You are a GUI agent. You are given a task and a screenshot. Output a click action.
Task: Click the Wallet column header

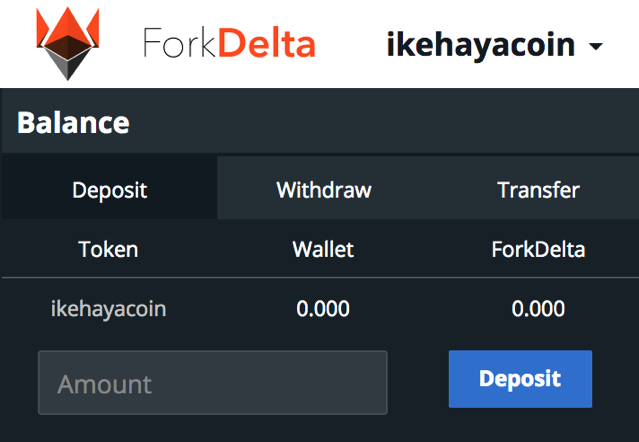coord(323,249)
